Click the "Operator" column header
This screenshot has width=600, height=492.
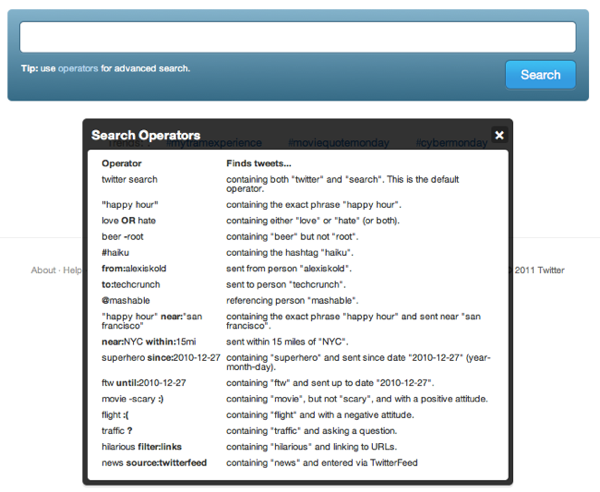(x=122, y=163)
